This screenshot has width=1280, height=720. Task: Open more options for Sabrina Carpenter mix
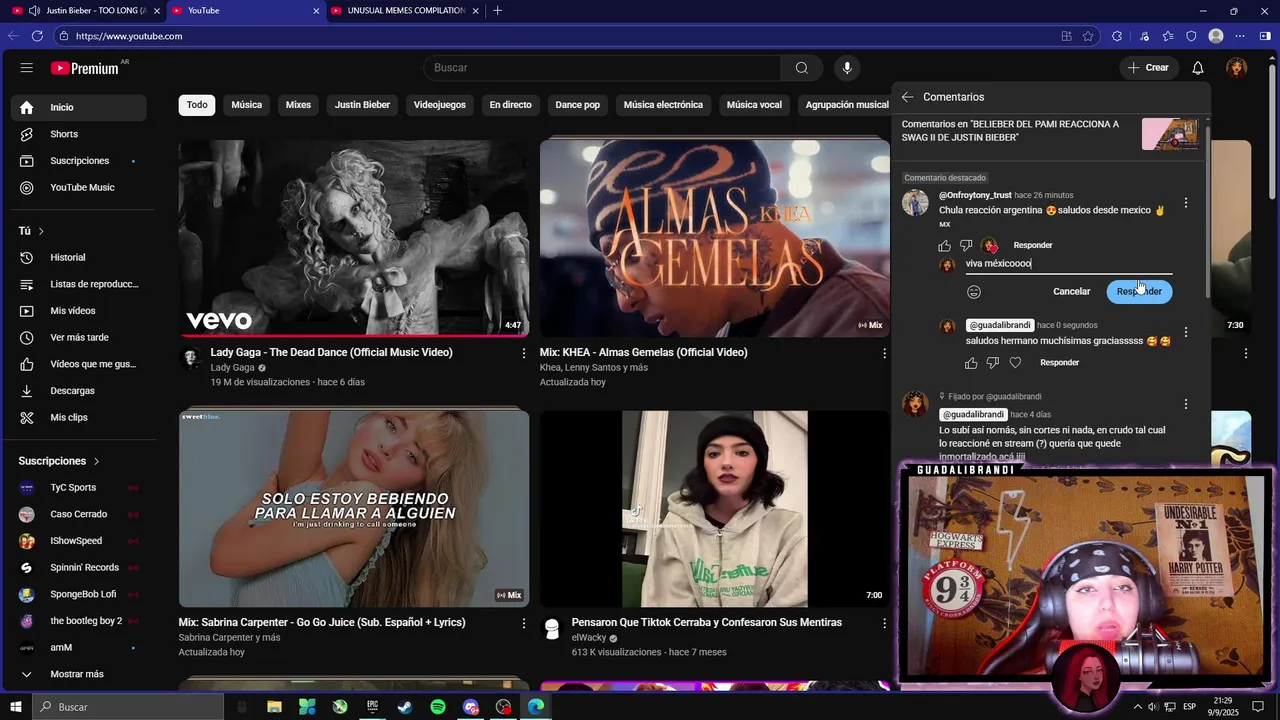(x=523, y=623)
